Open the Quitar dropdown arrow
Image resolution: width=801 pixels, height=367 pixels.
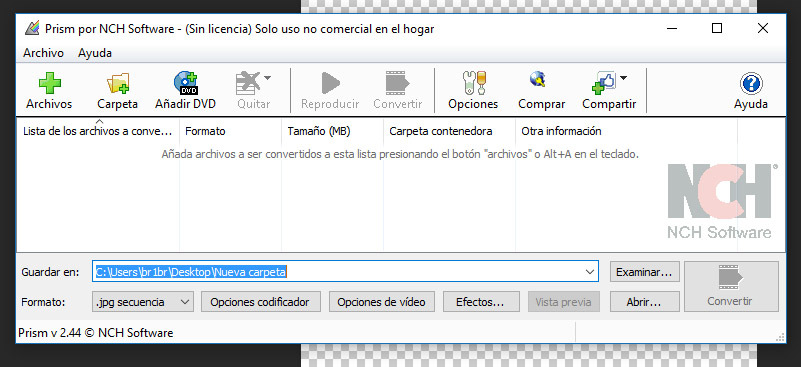(x=267, y=78)
